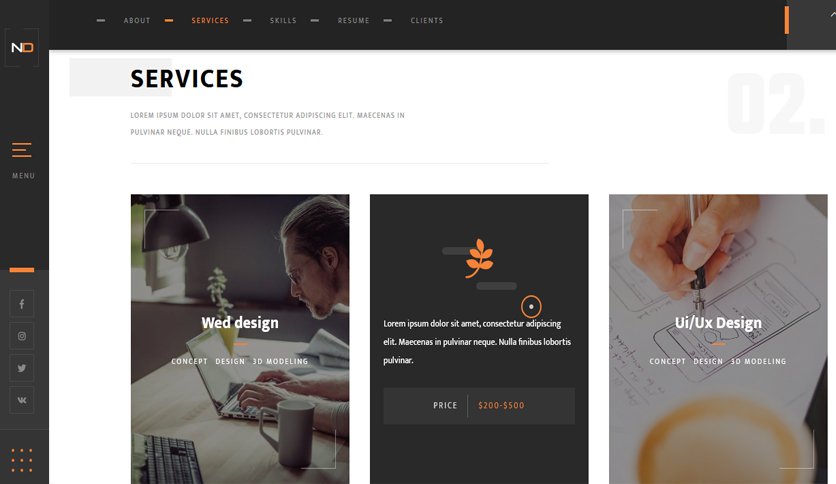Click the MENU text label in sidebar
Screen dimensions: 836x484
pyautogui.click(x=23, y=175)
